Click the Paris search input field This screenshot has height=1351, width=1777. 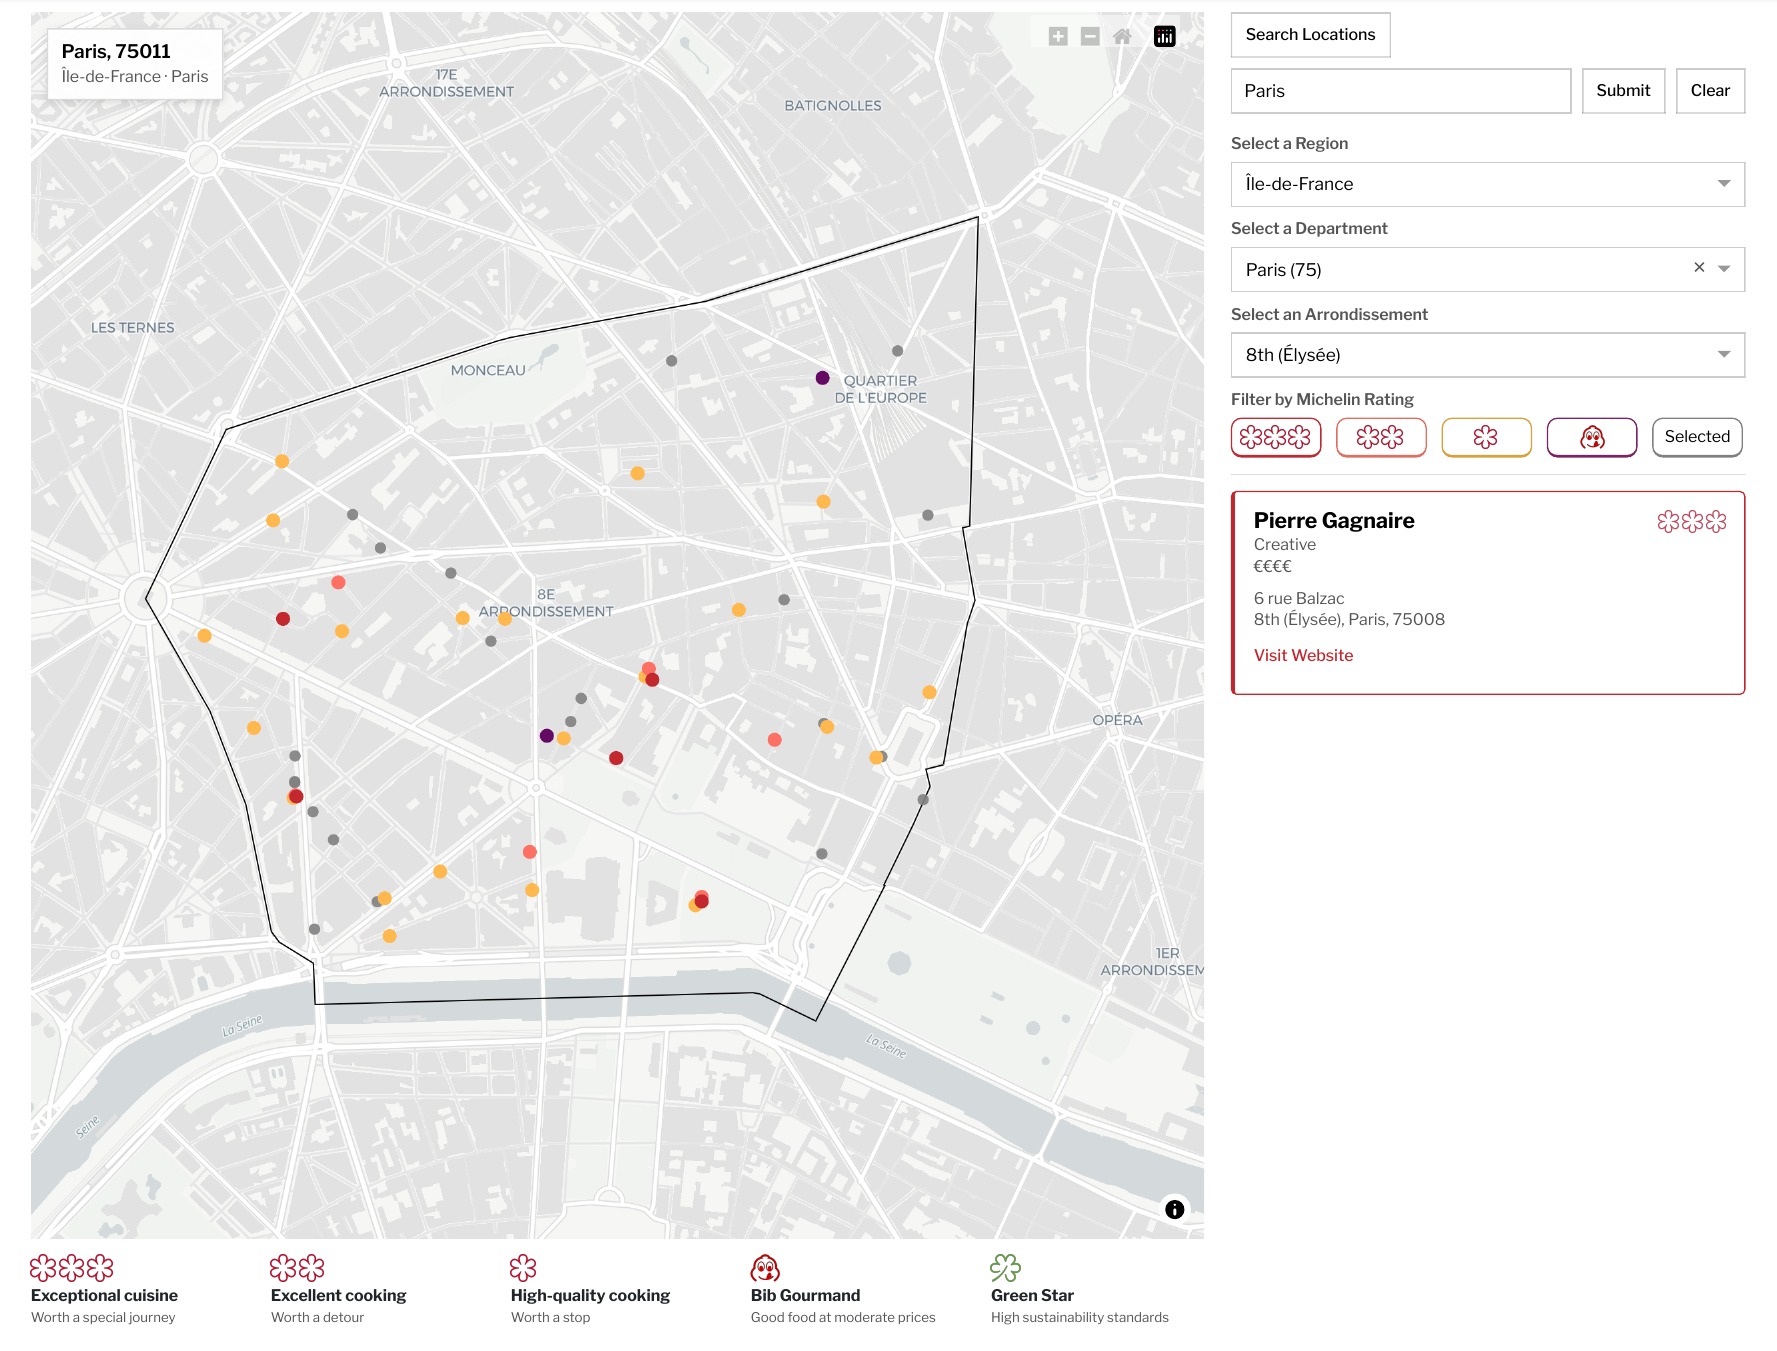tap(1401, 91)
